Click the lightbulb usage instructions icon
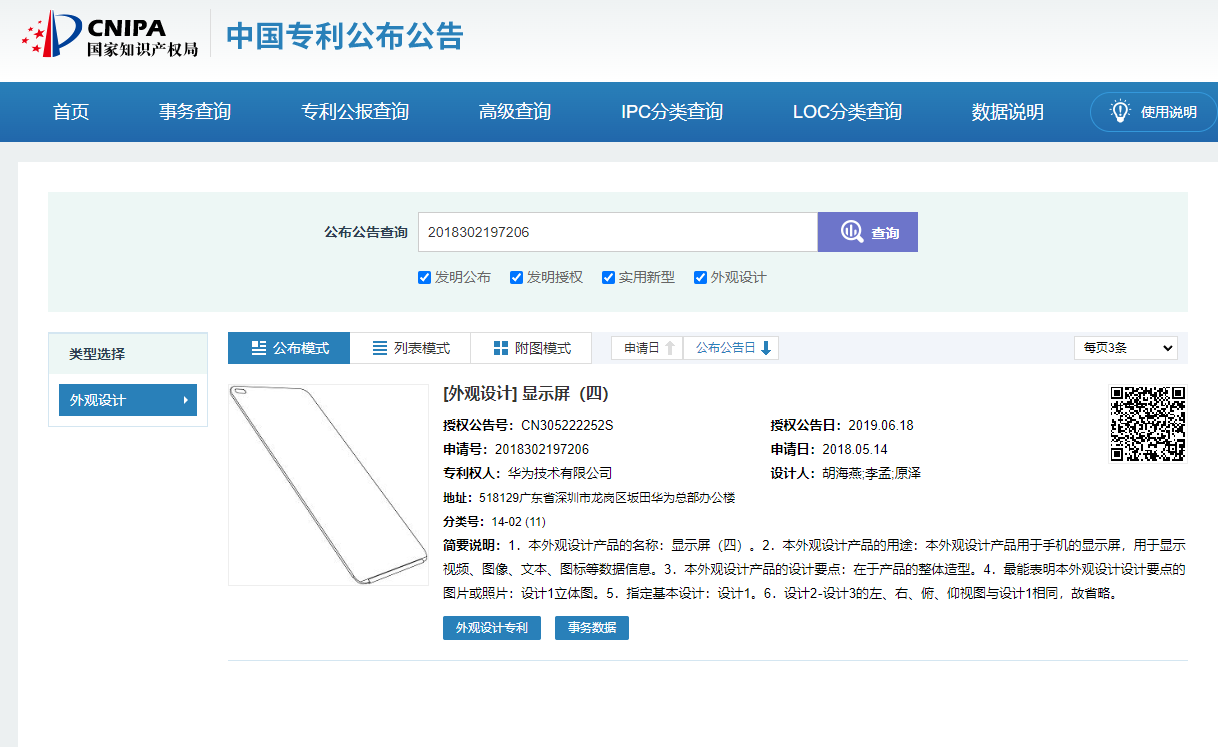This screenshot has height=747, width=1218. (x=1120, y=111)
